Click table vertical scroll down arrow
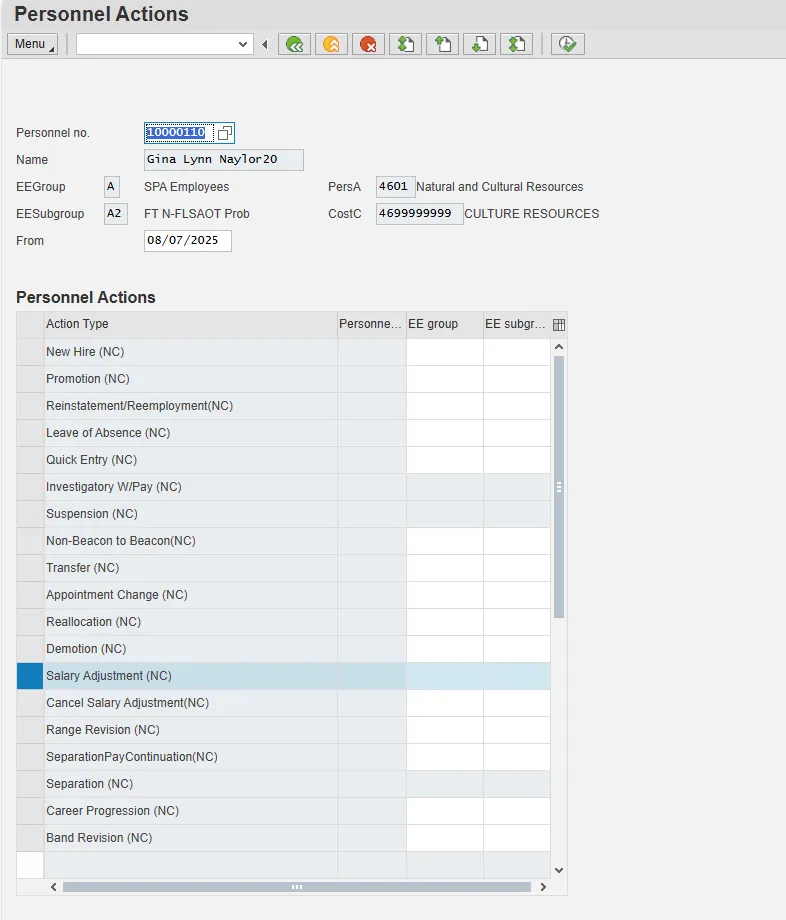 (x=559, y=870)
